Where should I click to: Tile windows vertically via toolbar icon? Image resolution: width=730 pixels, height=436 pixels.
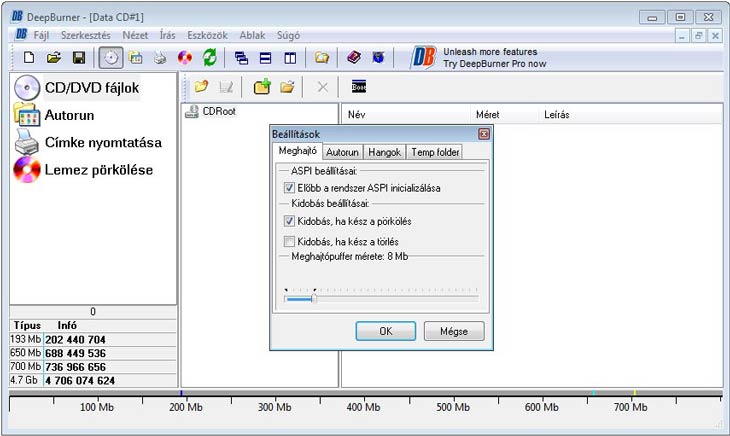(x=290, y=58)
